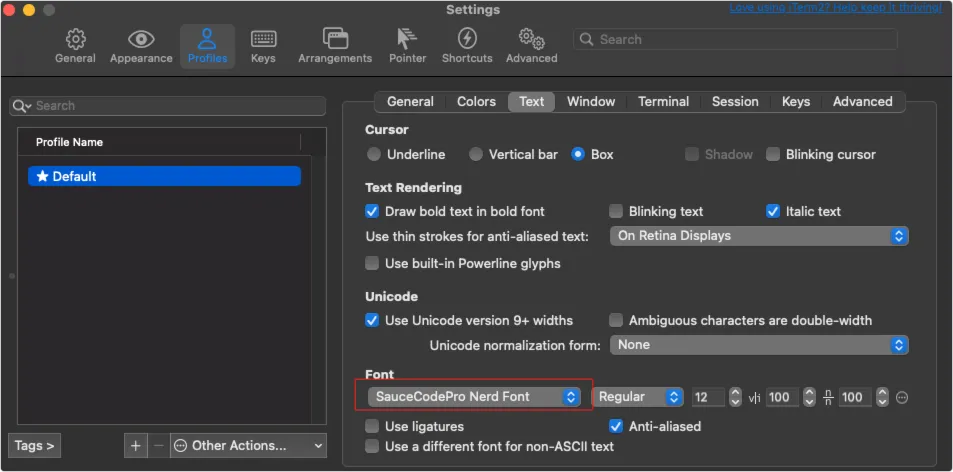Viewport: 953px width, 472px height.
Task: Click the Tags button
Action: (x=34, y=445)
